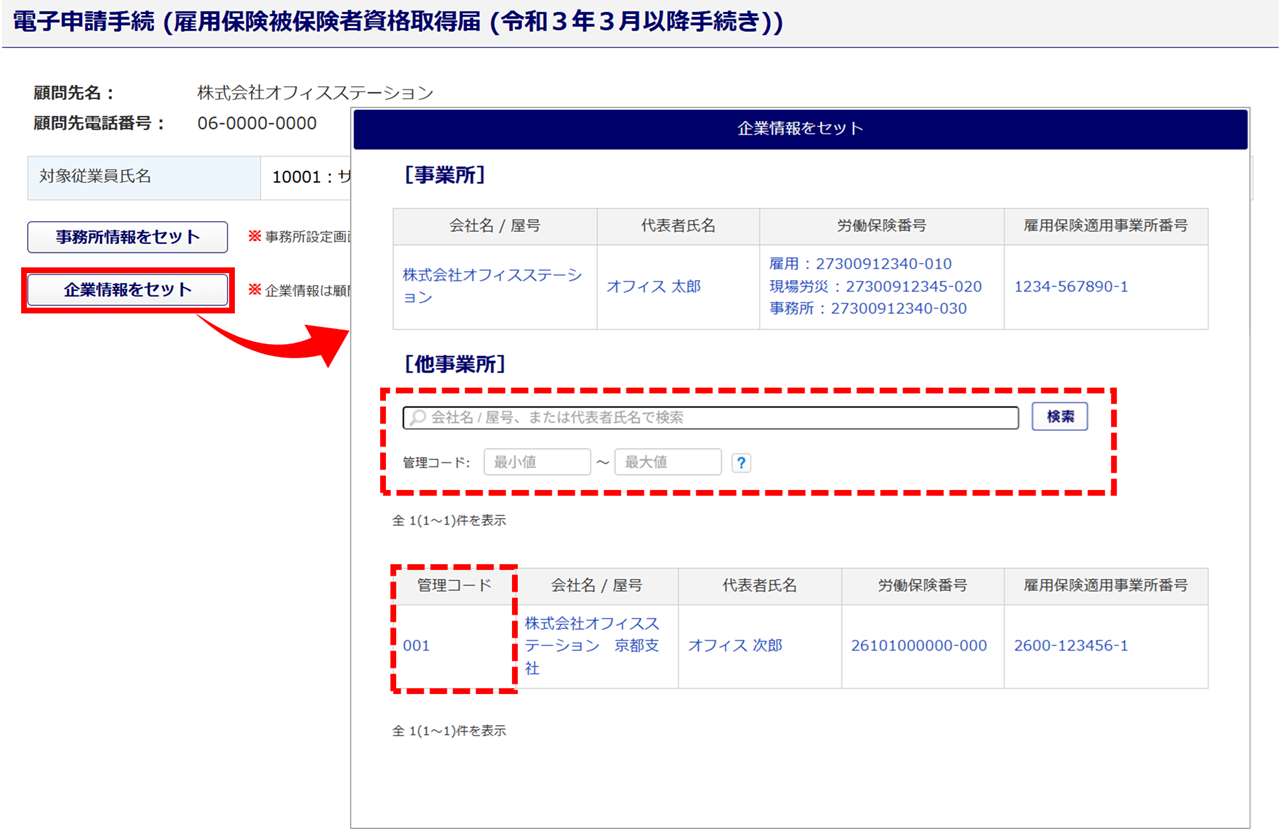1280x829 pixels.
Task: Select 雇用保険適用事業所番号 1234-567890-1
Action: coord(1071,286)
